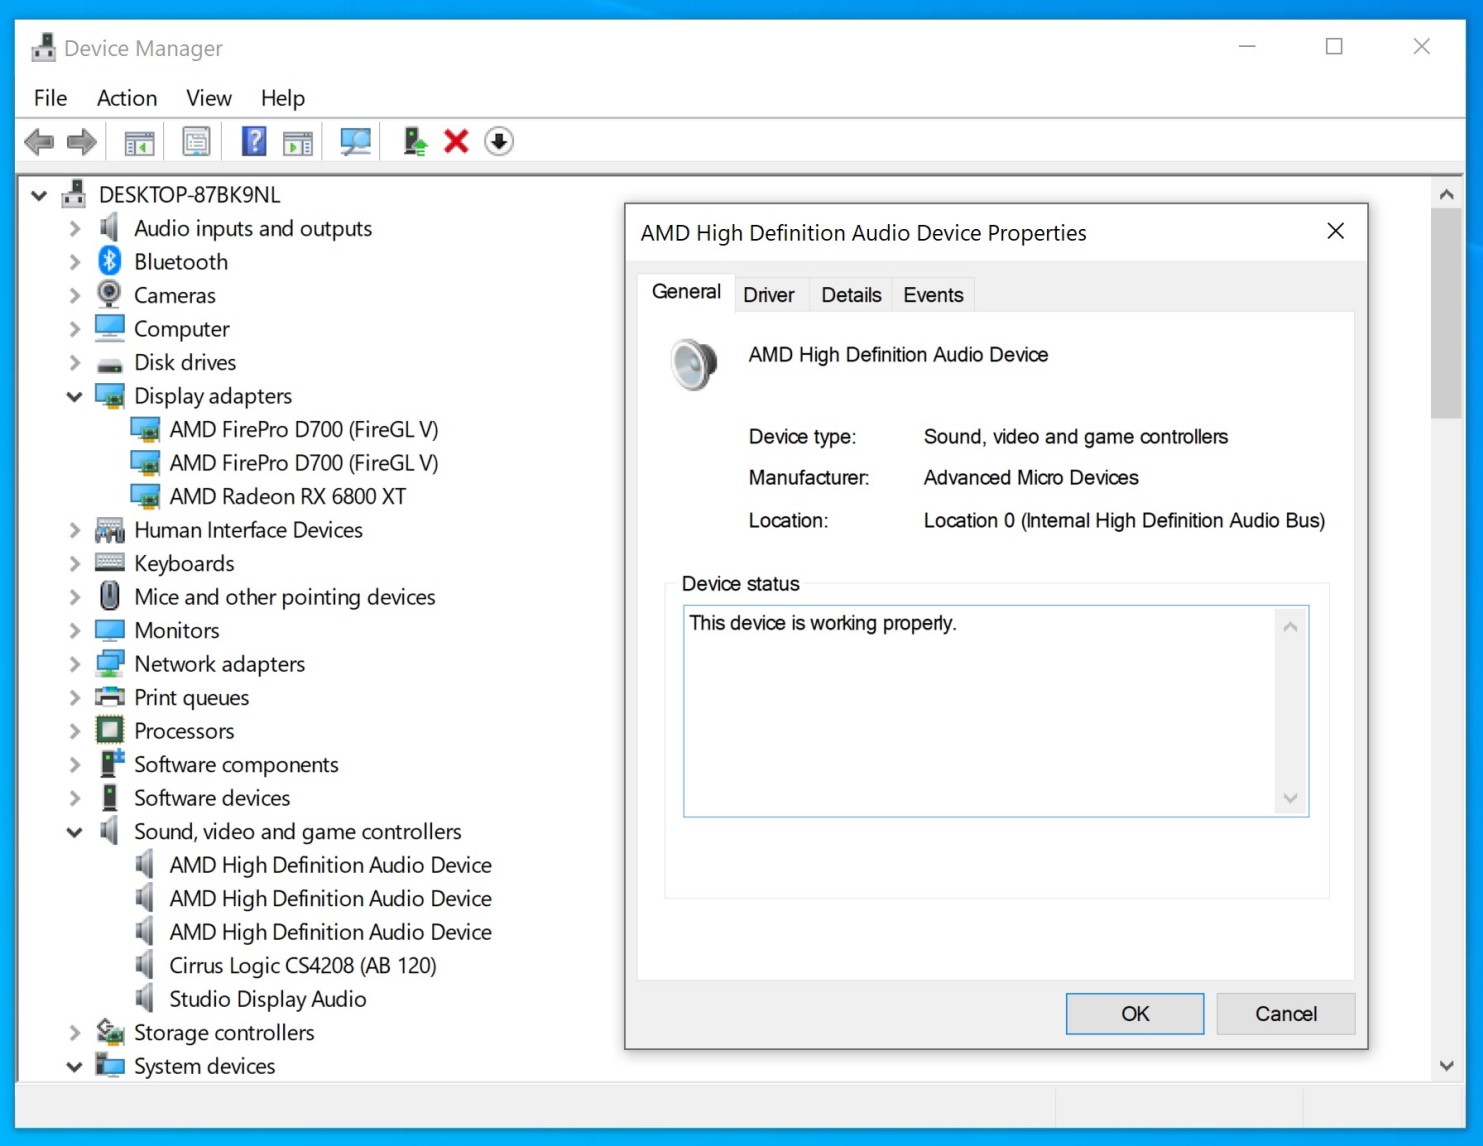1483x1146 pixels.
Task: Open Properties toolbar icon
Action: pyautogui.click(x=196, y=142)
